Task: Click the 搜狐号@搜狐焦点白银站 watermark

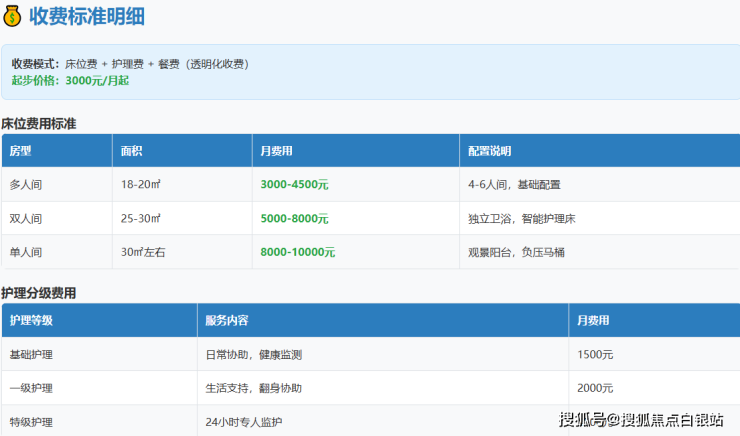Action: (641, 419)
